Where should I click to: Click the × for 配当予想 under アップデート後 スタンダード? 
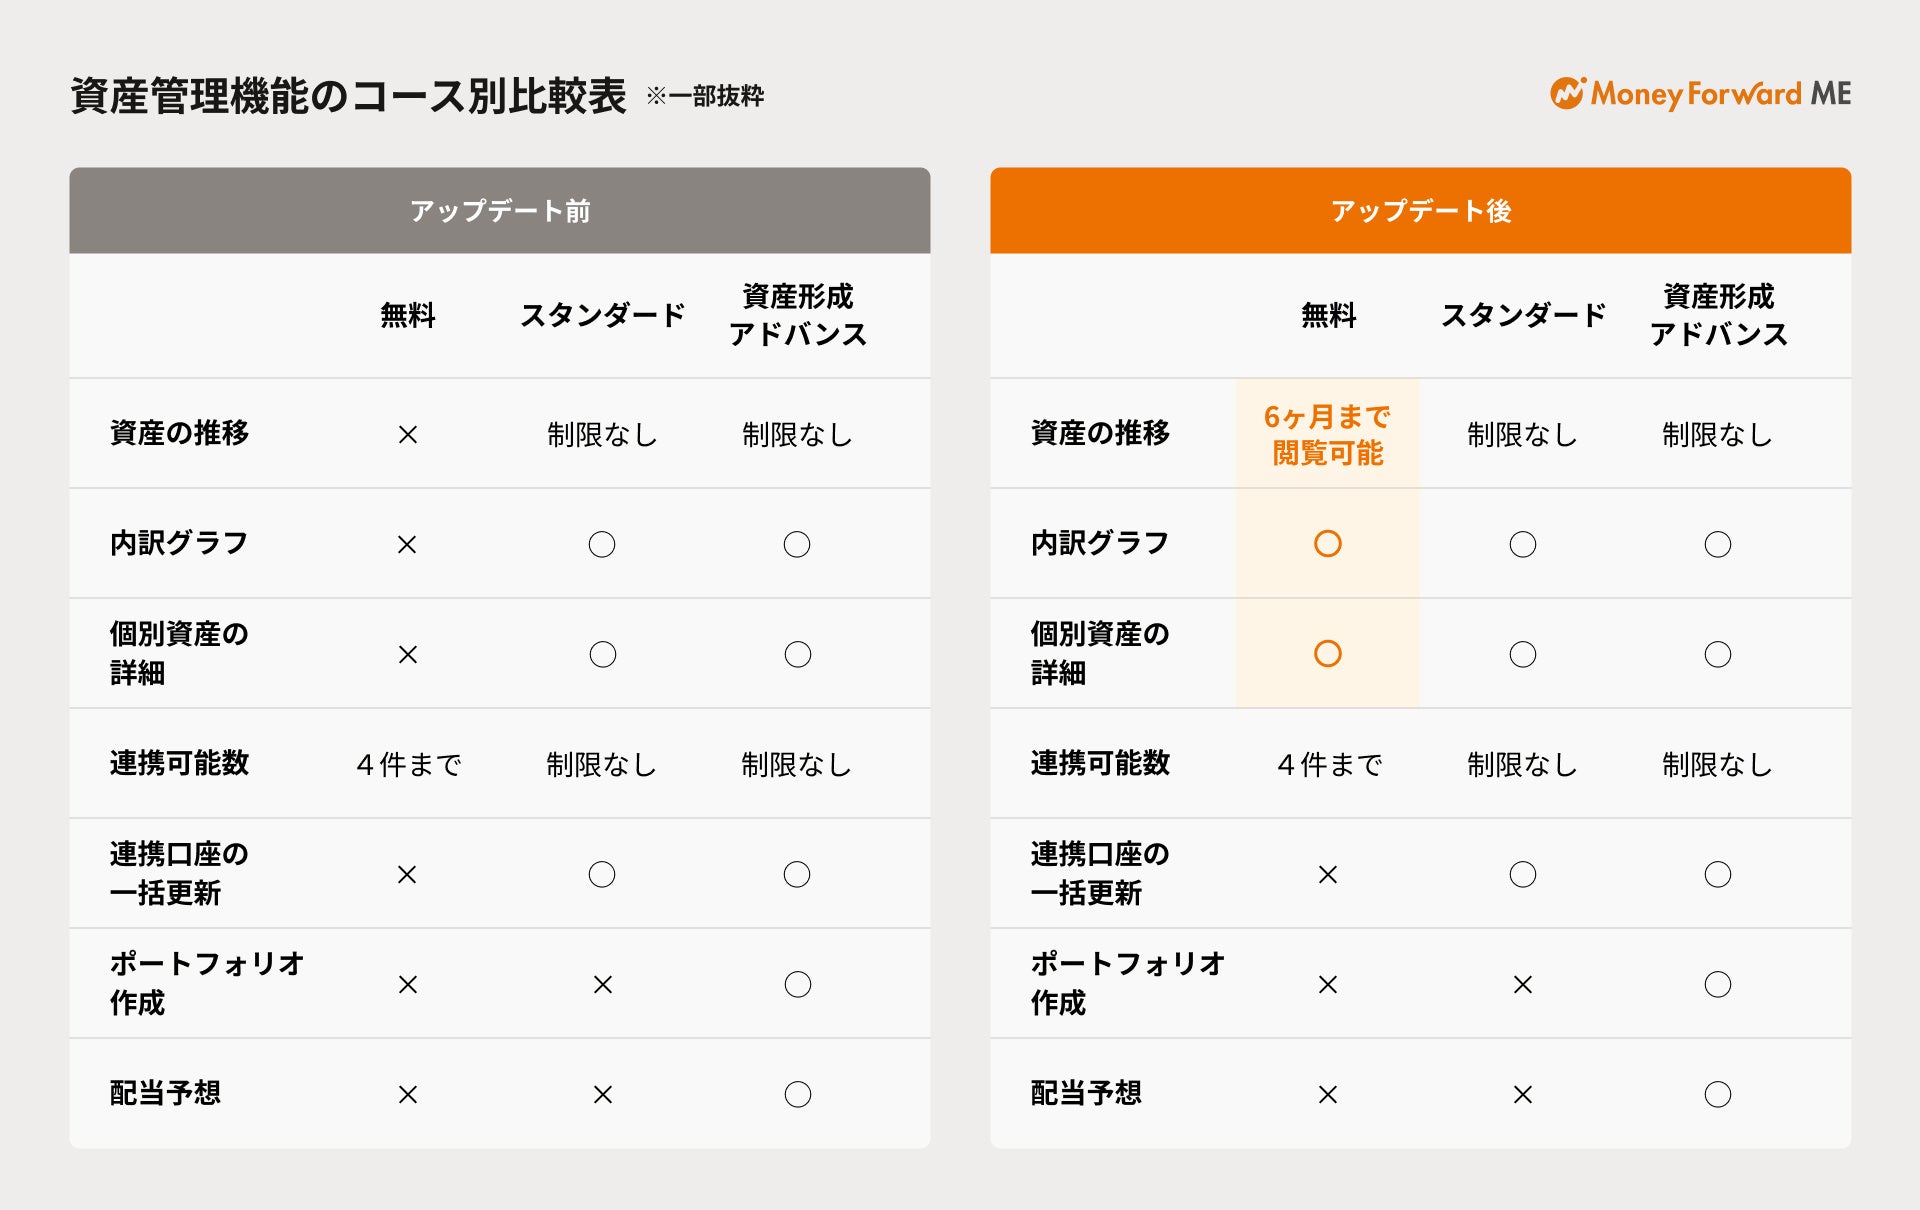click(1522, 1095)
